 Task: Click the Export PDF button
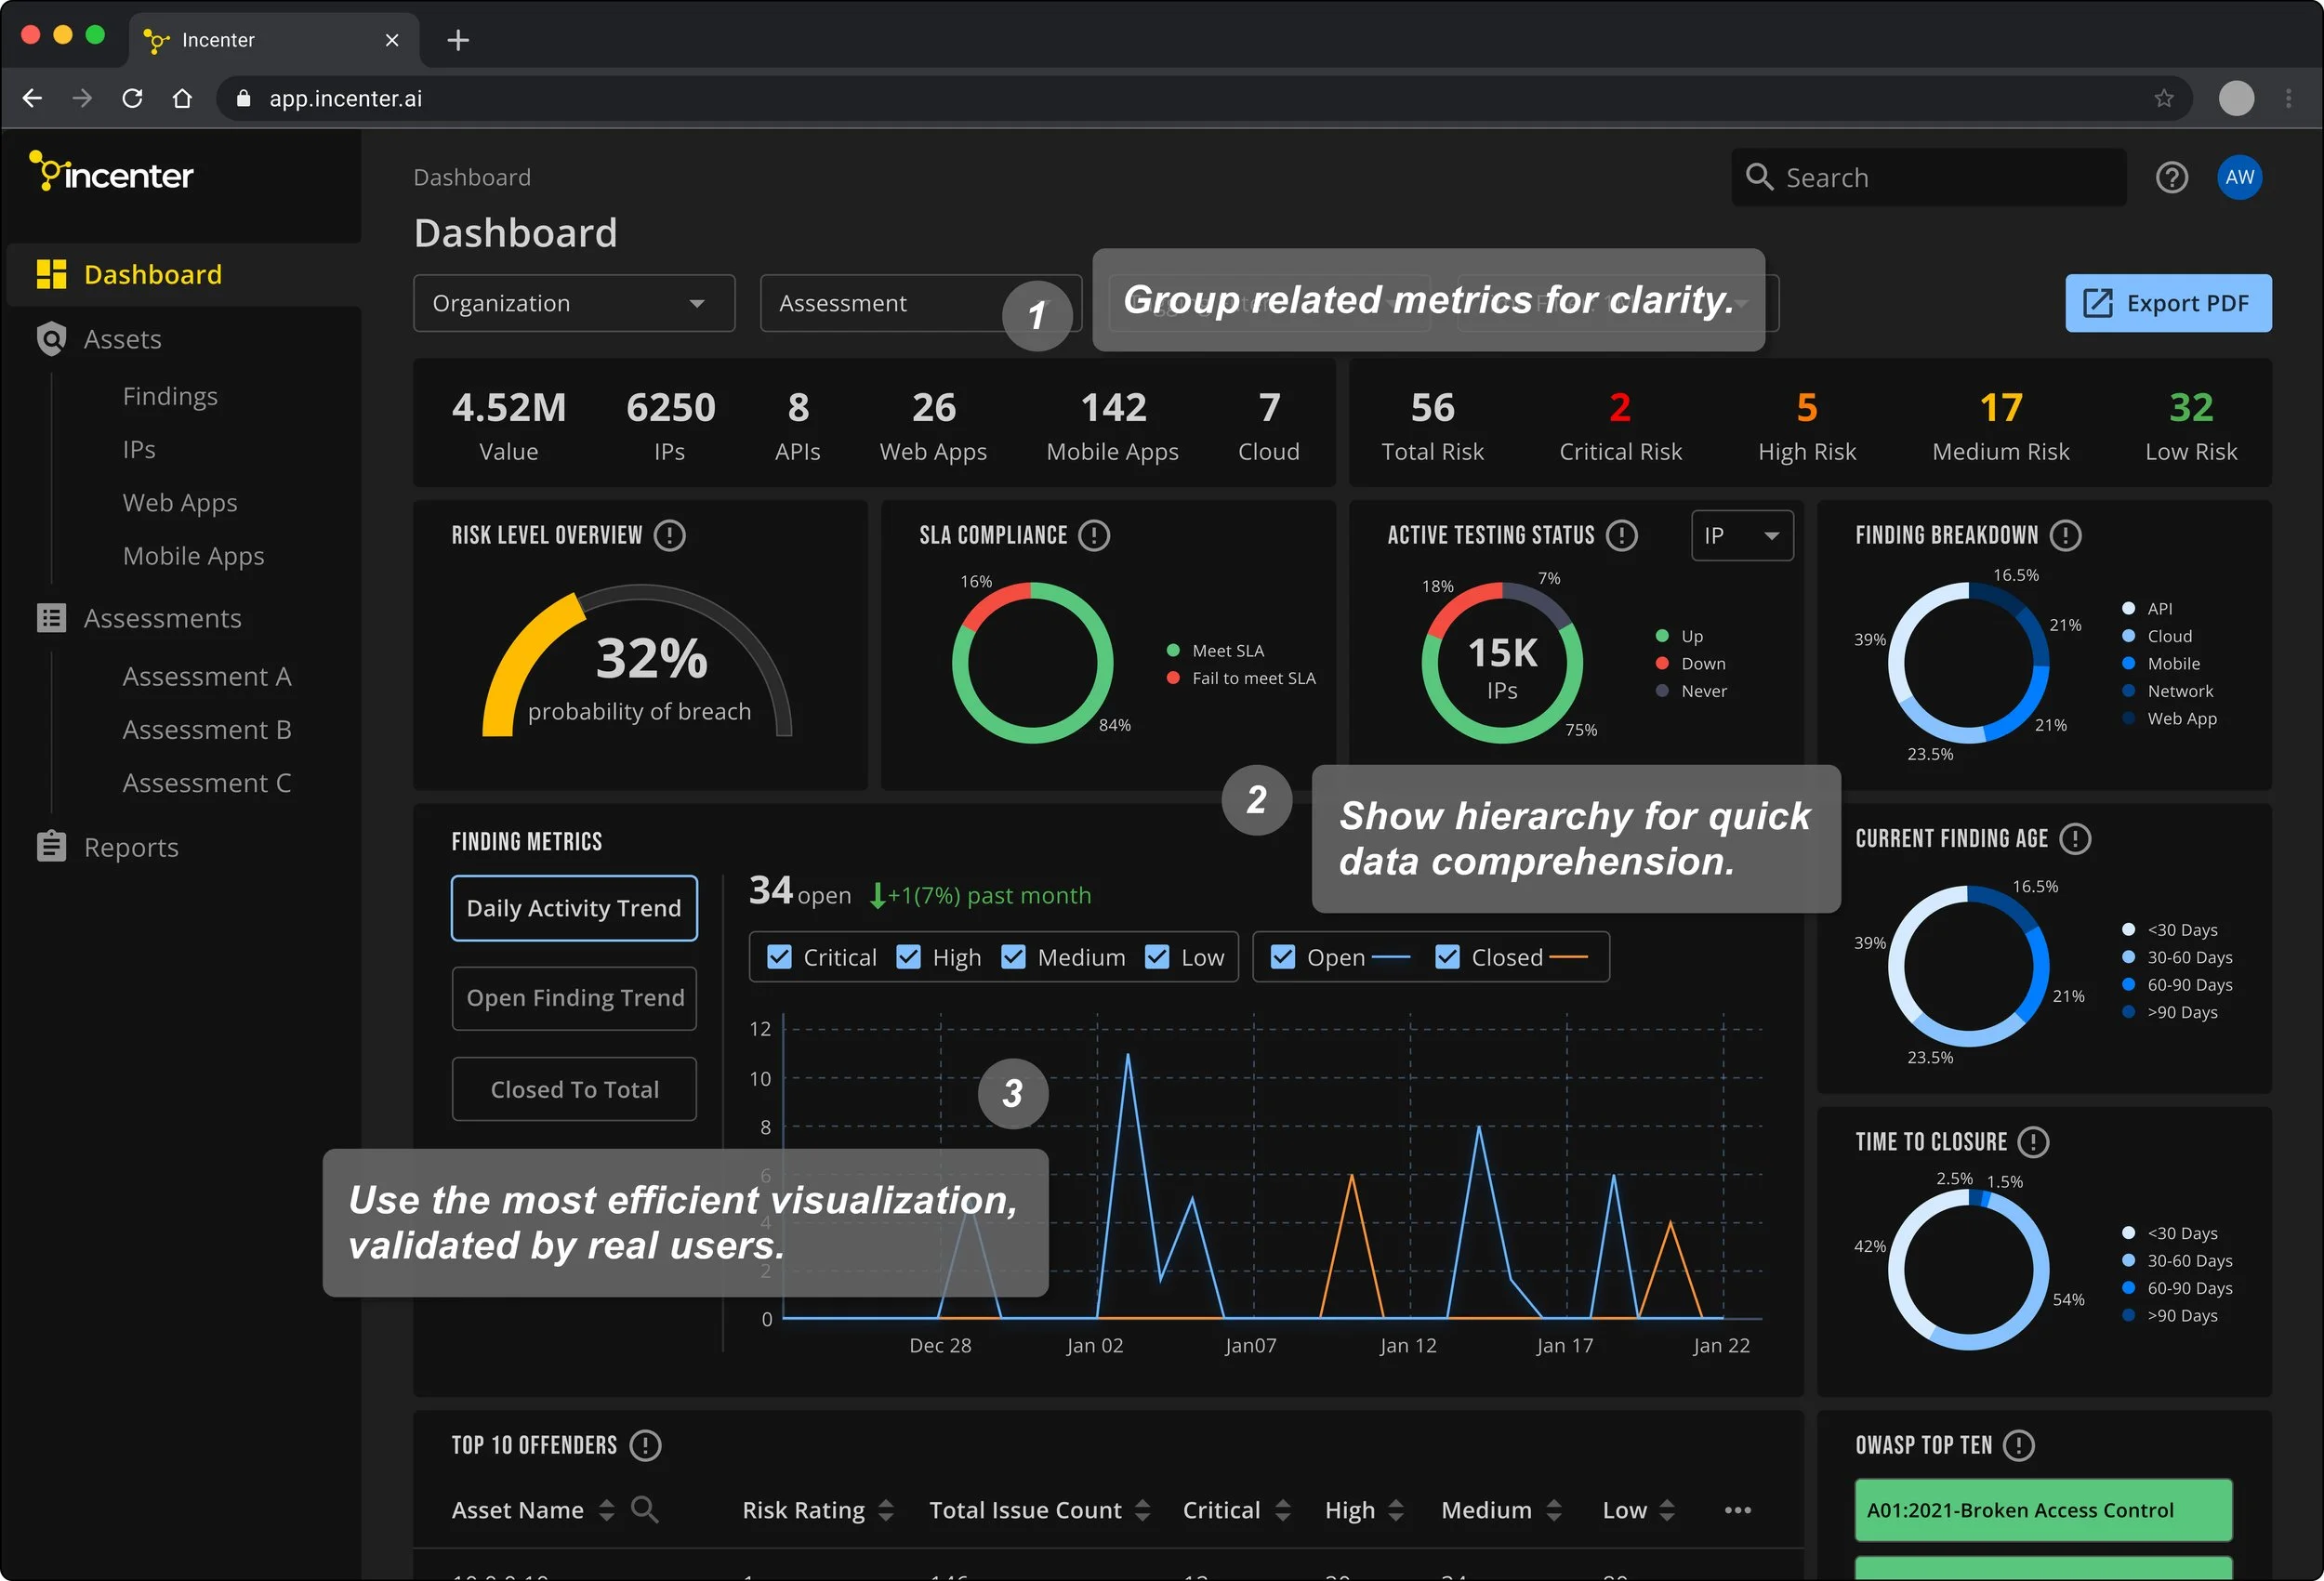[x=2167, y=303]
